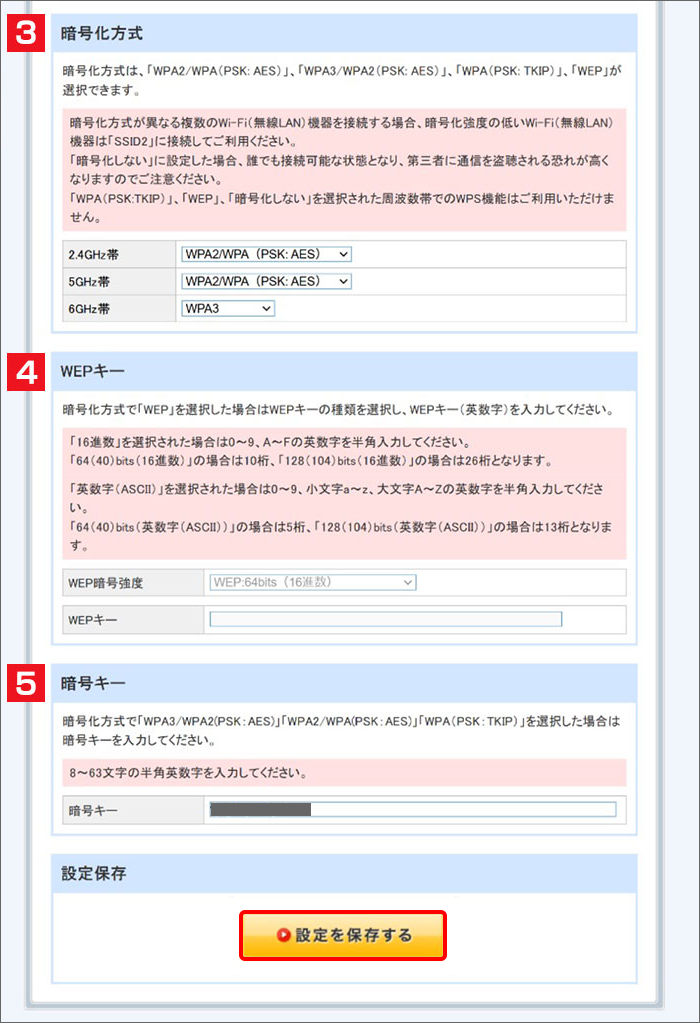Open the 5GHz帯 encryption dropdown

pos(266,281)
